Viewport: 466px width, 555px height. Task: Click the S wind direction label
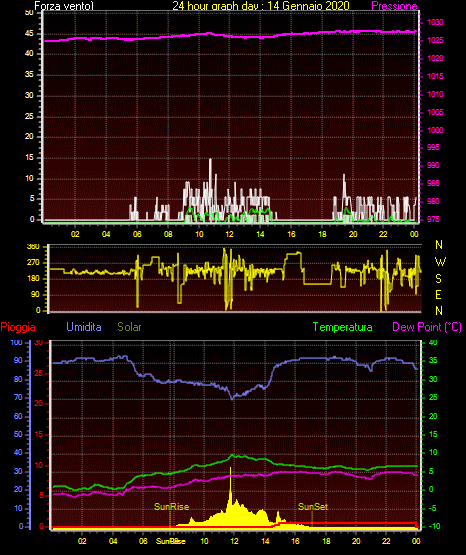coord(438,279)
